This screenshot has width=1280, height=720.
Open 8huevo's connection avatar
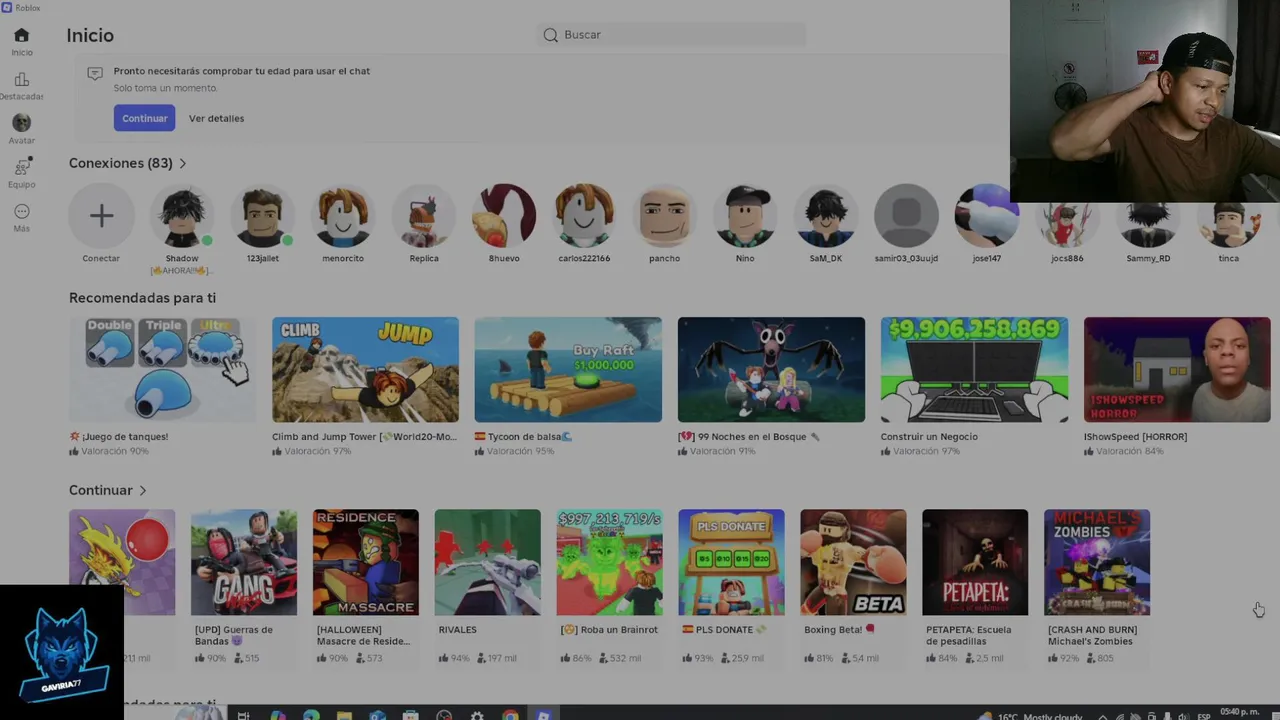click(504, 216)
